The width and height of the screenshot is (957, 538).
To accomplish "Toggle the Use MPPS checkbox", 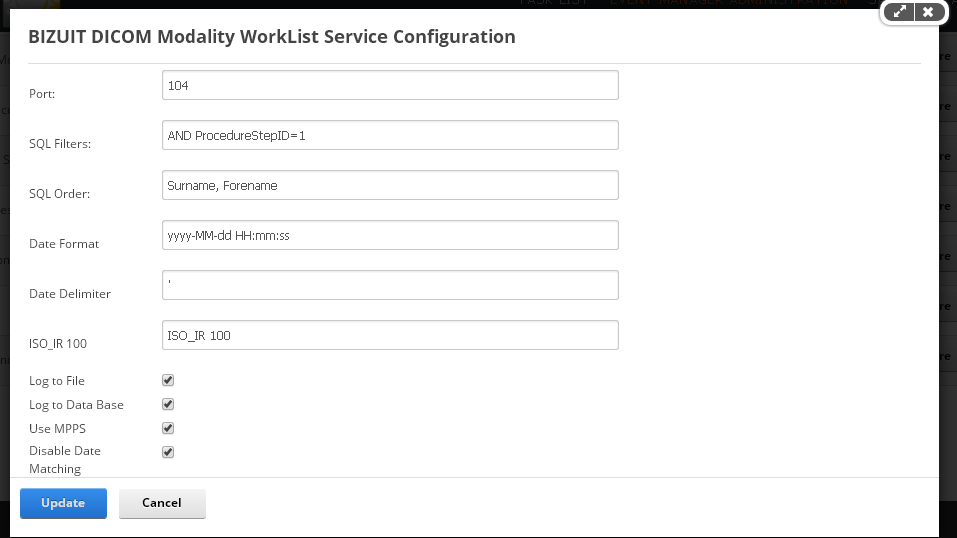I will pyautogui.click(x=168, y=428).
